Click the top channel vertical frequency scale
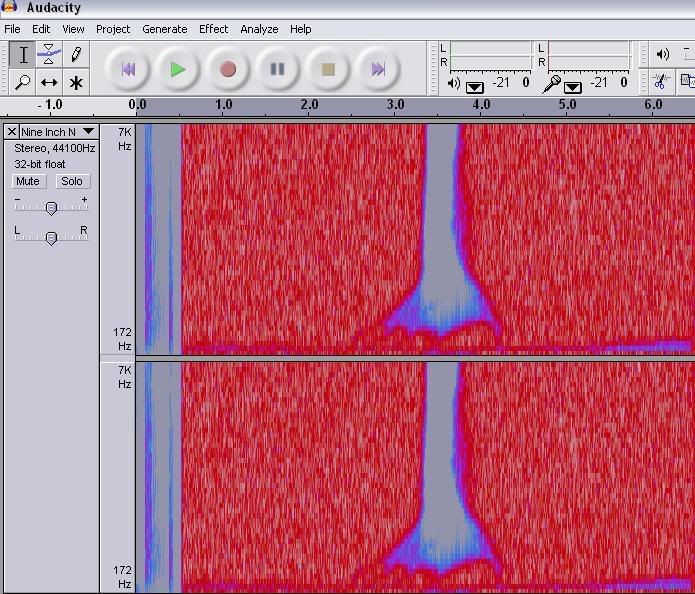695x594 pixels. point(118,239)
